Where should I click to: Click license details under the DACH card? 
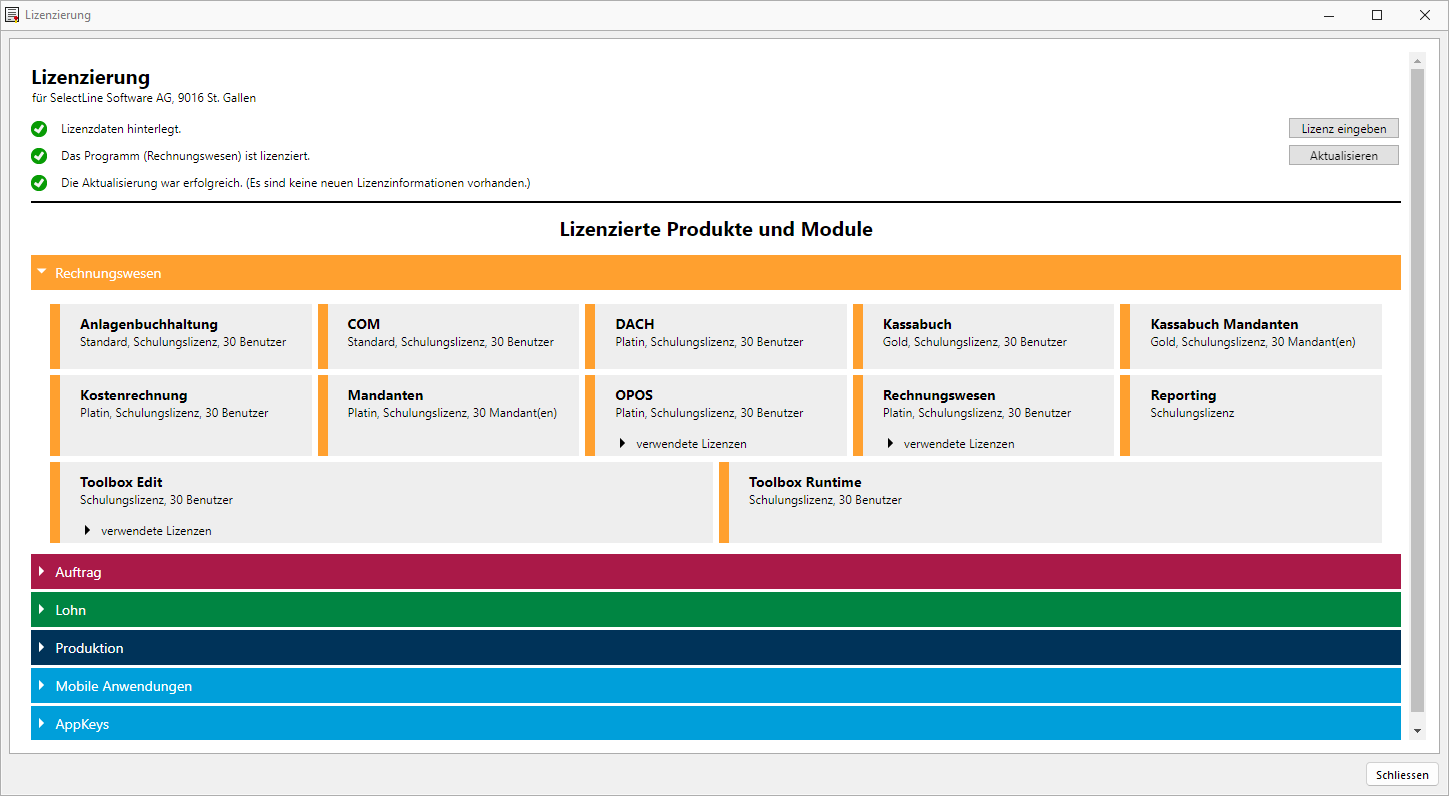(709, 342)
